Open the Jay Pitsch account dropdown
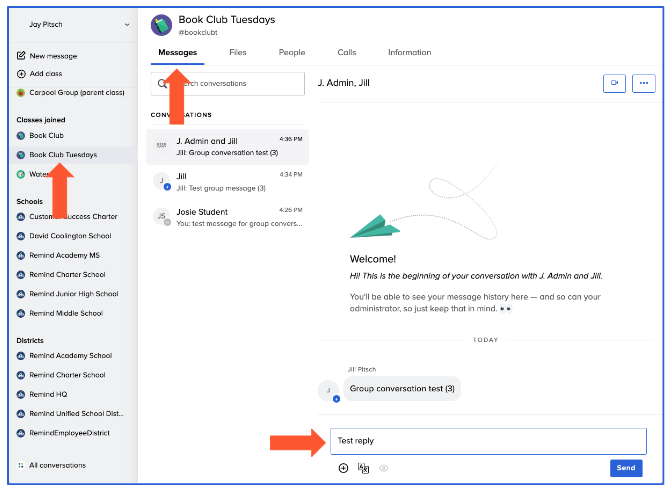This screenshot has height=491, width=669. click(126, 23)
